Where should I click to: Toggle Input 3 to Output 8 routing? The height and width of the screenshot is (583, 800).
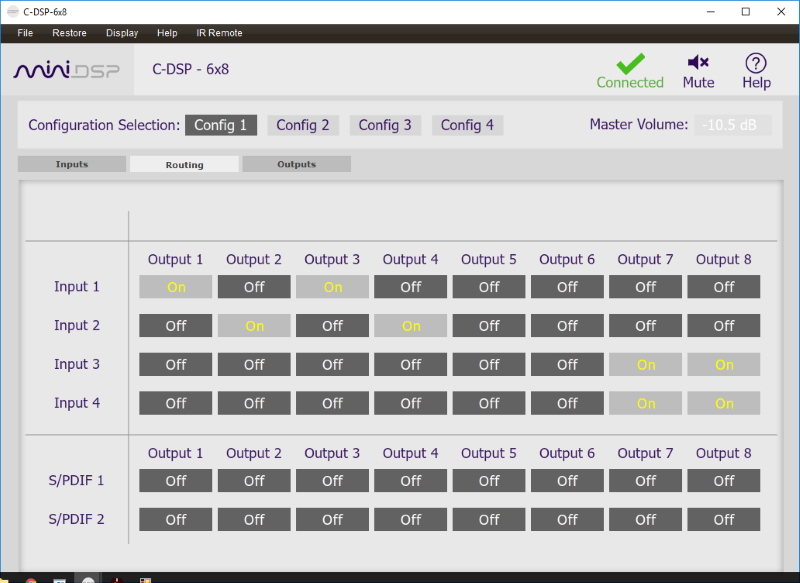pos(723,365)
